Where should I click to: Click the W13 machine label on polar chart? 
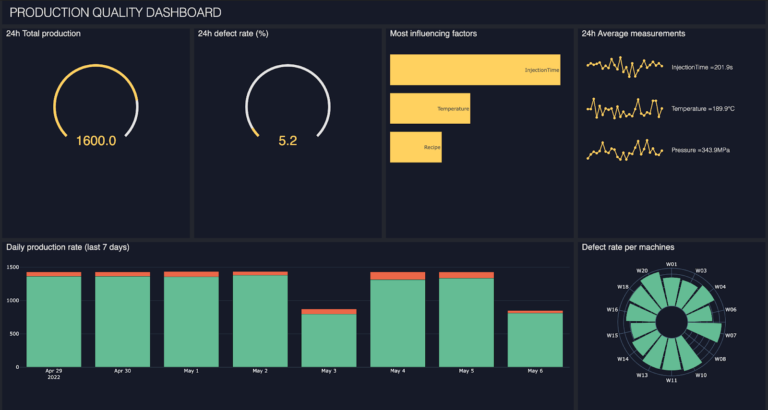tap(642, 375)
